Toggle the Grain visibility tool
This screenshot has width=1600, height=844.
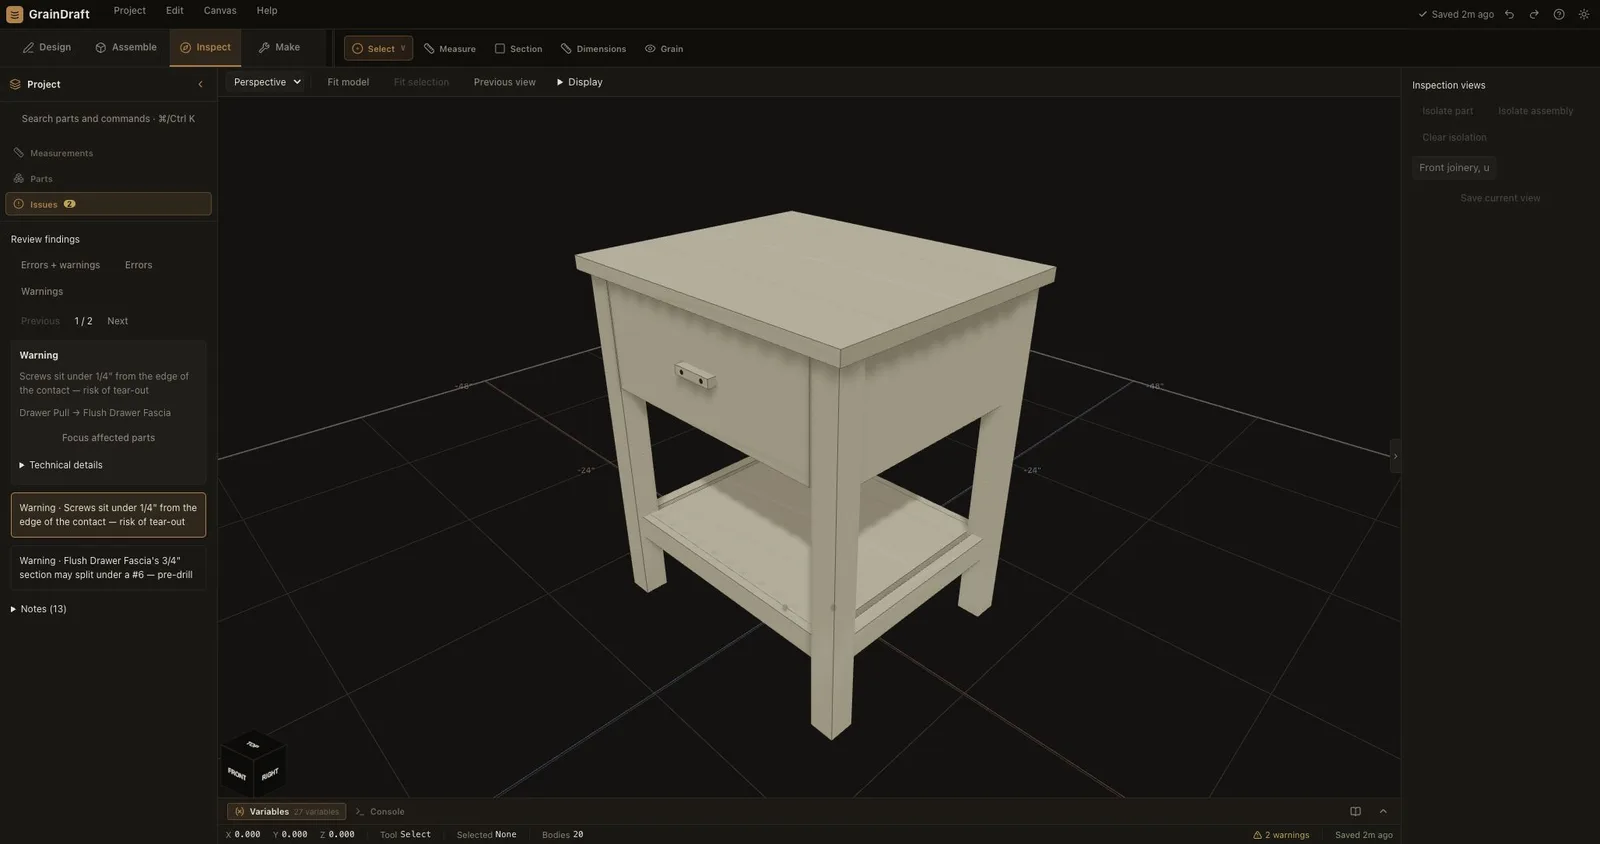point(664,48)
